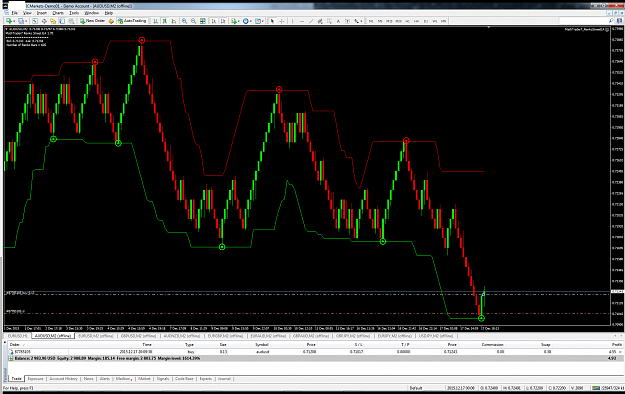Select the trendline drawing tool
This screenshot has height=394, width=625.
311,21
